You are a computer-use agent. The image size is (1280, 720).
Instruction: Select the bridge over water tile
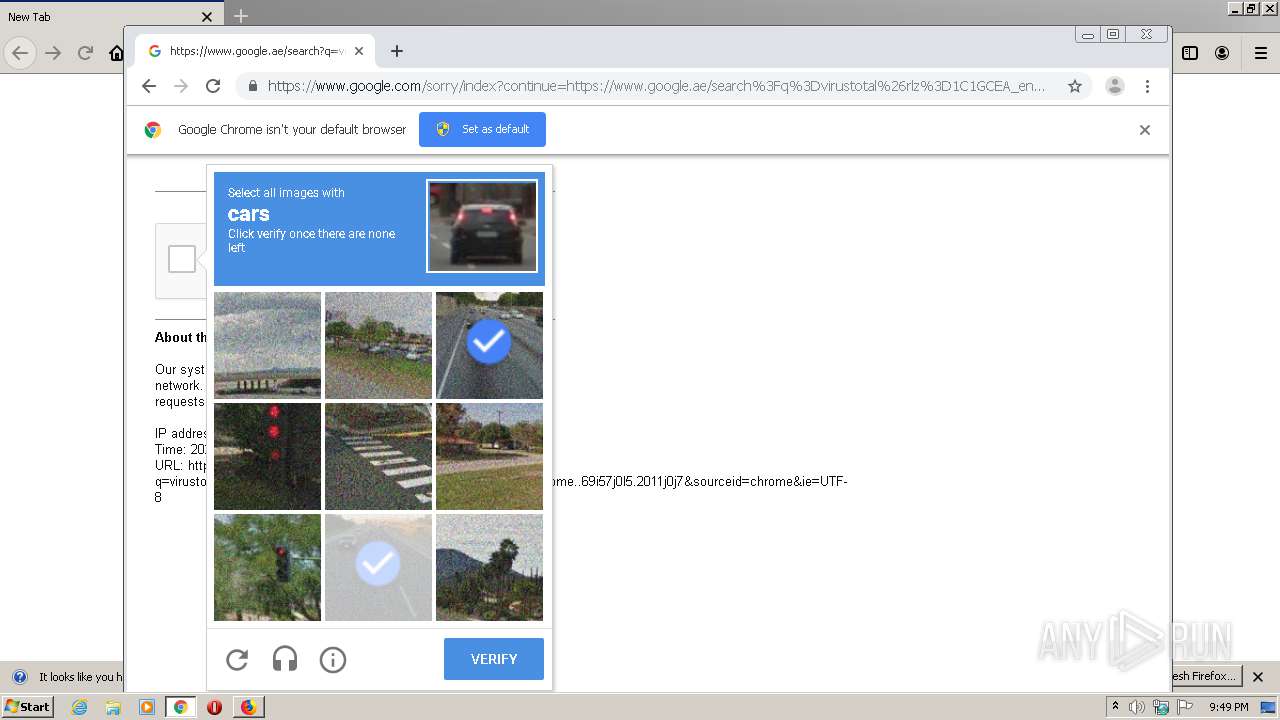click(267, 345)
